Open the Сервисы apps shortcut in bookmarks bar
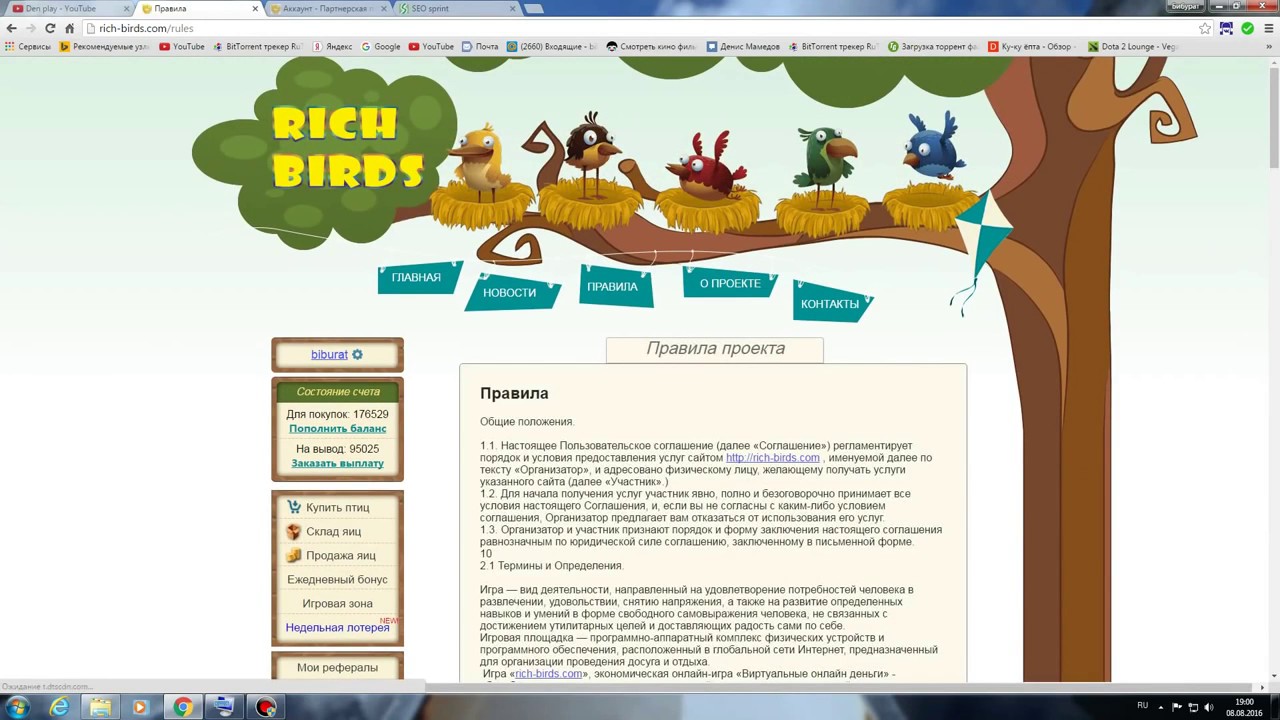 click(28, 46)
